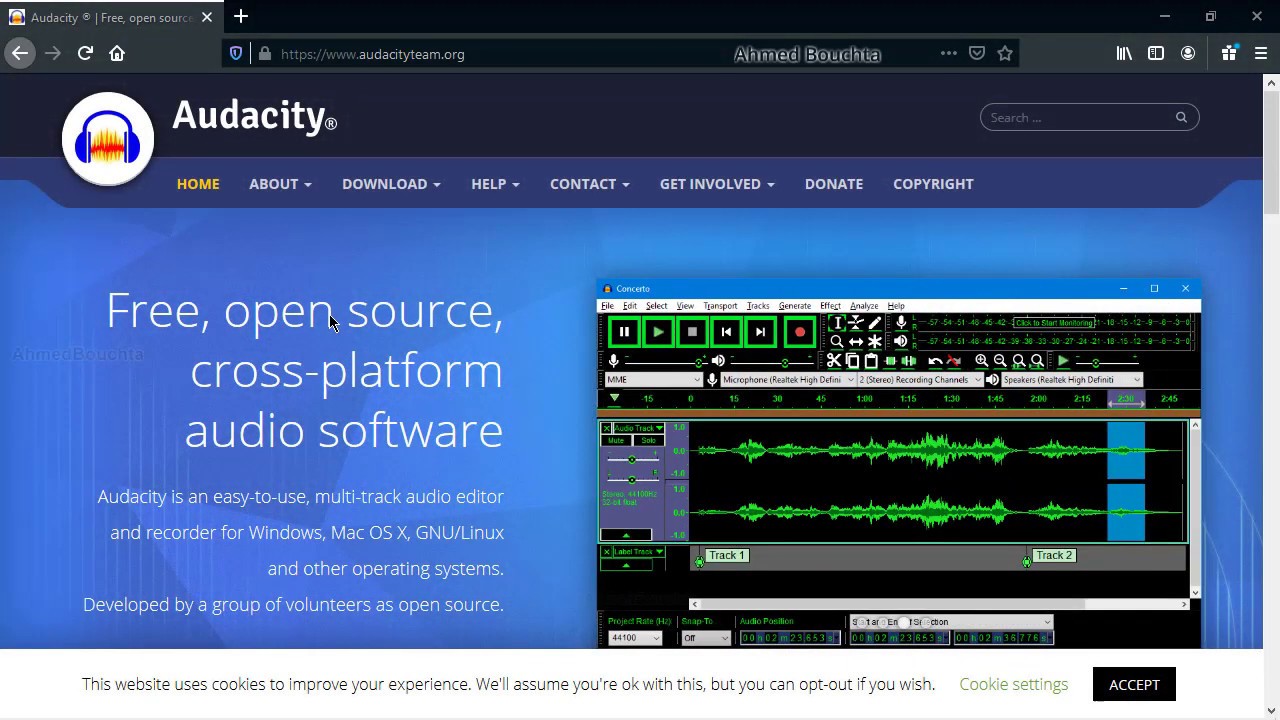Viewport: 1280px width, 720px height.
Task: Open tracking protection shield in address bar
Action: coord(236,54)
